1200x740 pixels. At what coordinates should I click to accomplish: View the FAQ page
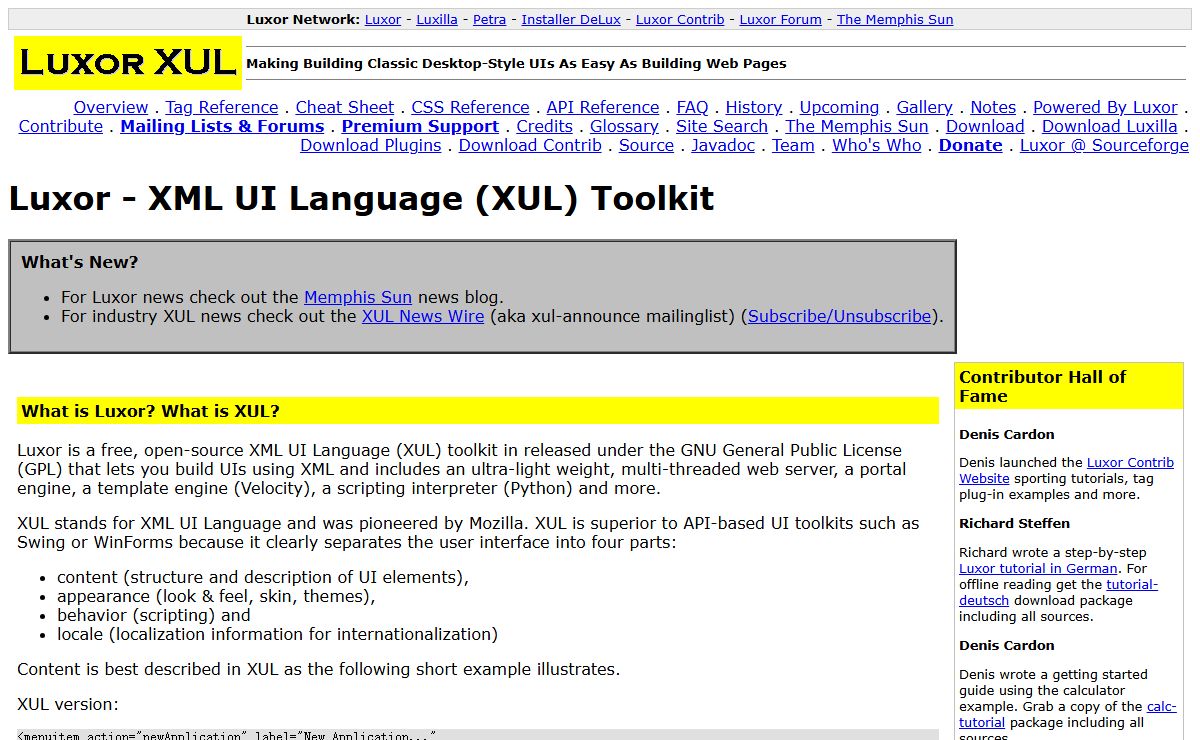pos(692,107)
